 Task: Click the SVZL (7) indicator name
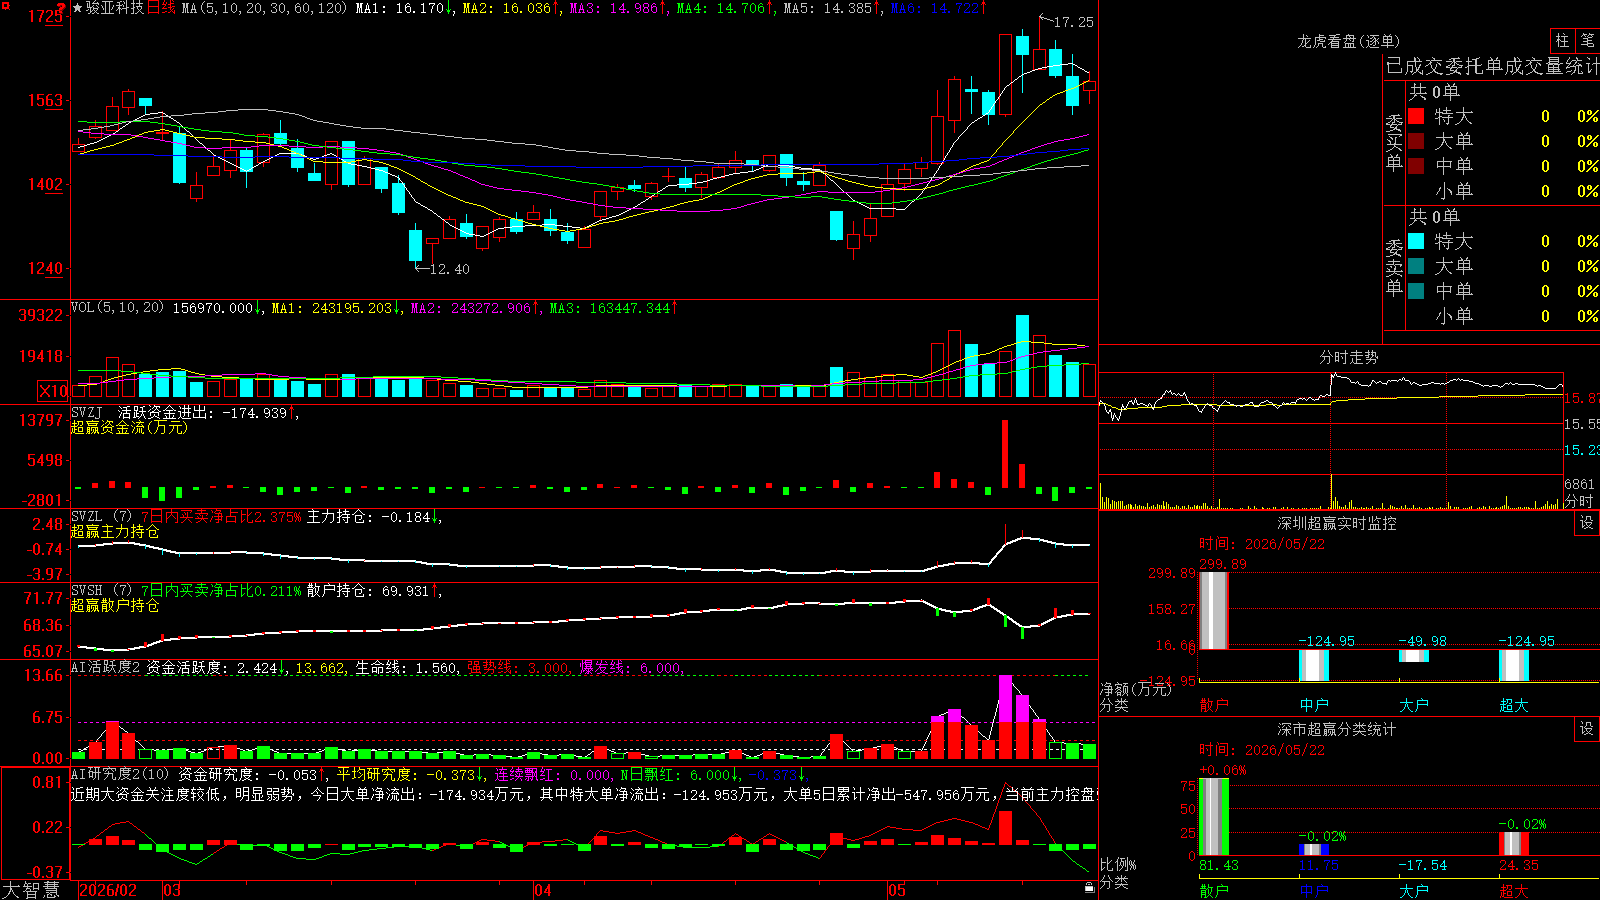click(101, 517)
